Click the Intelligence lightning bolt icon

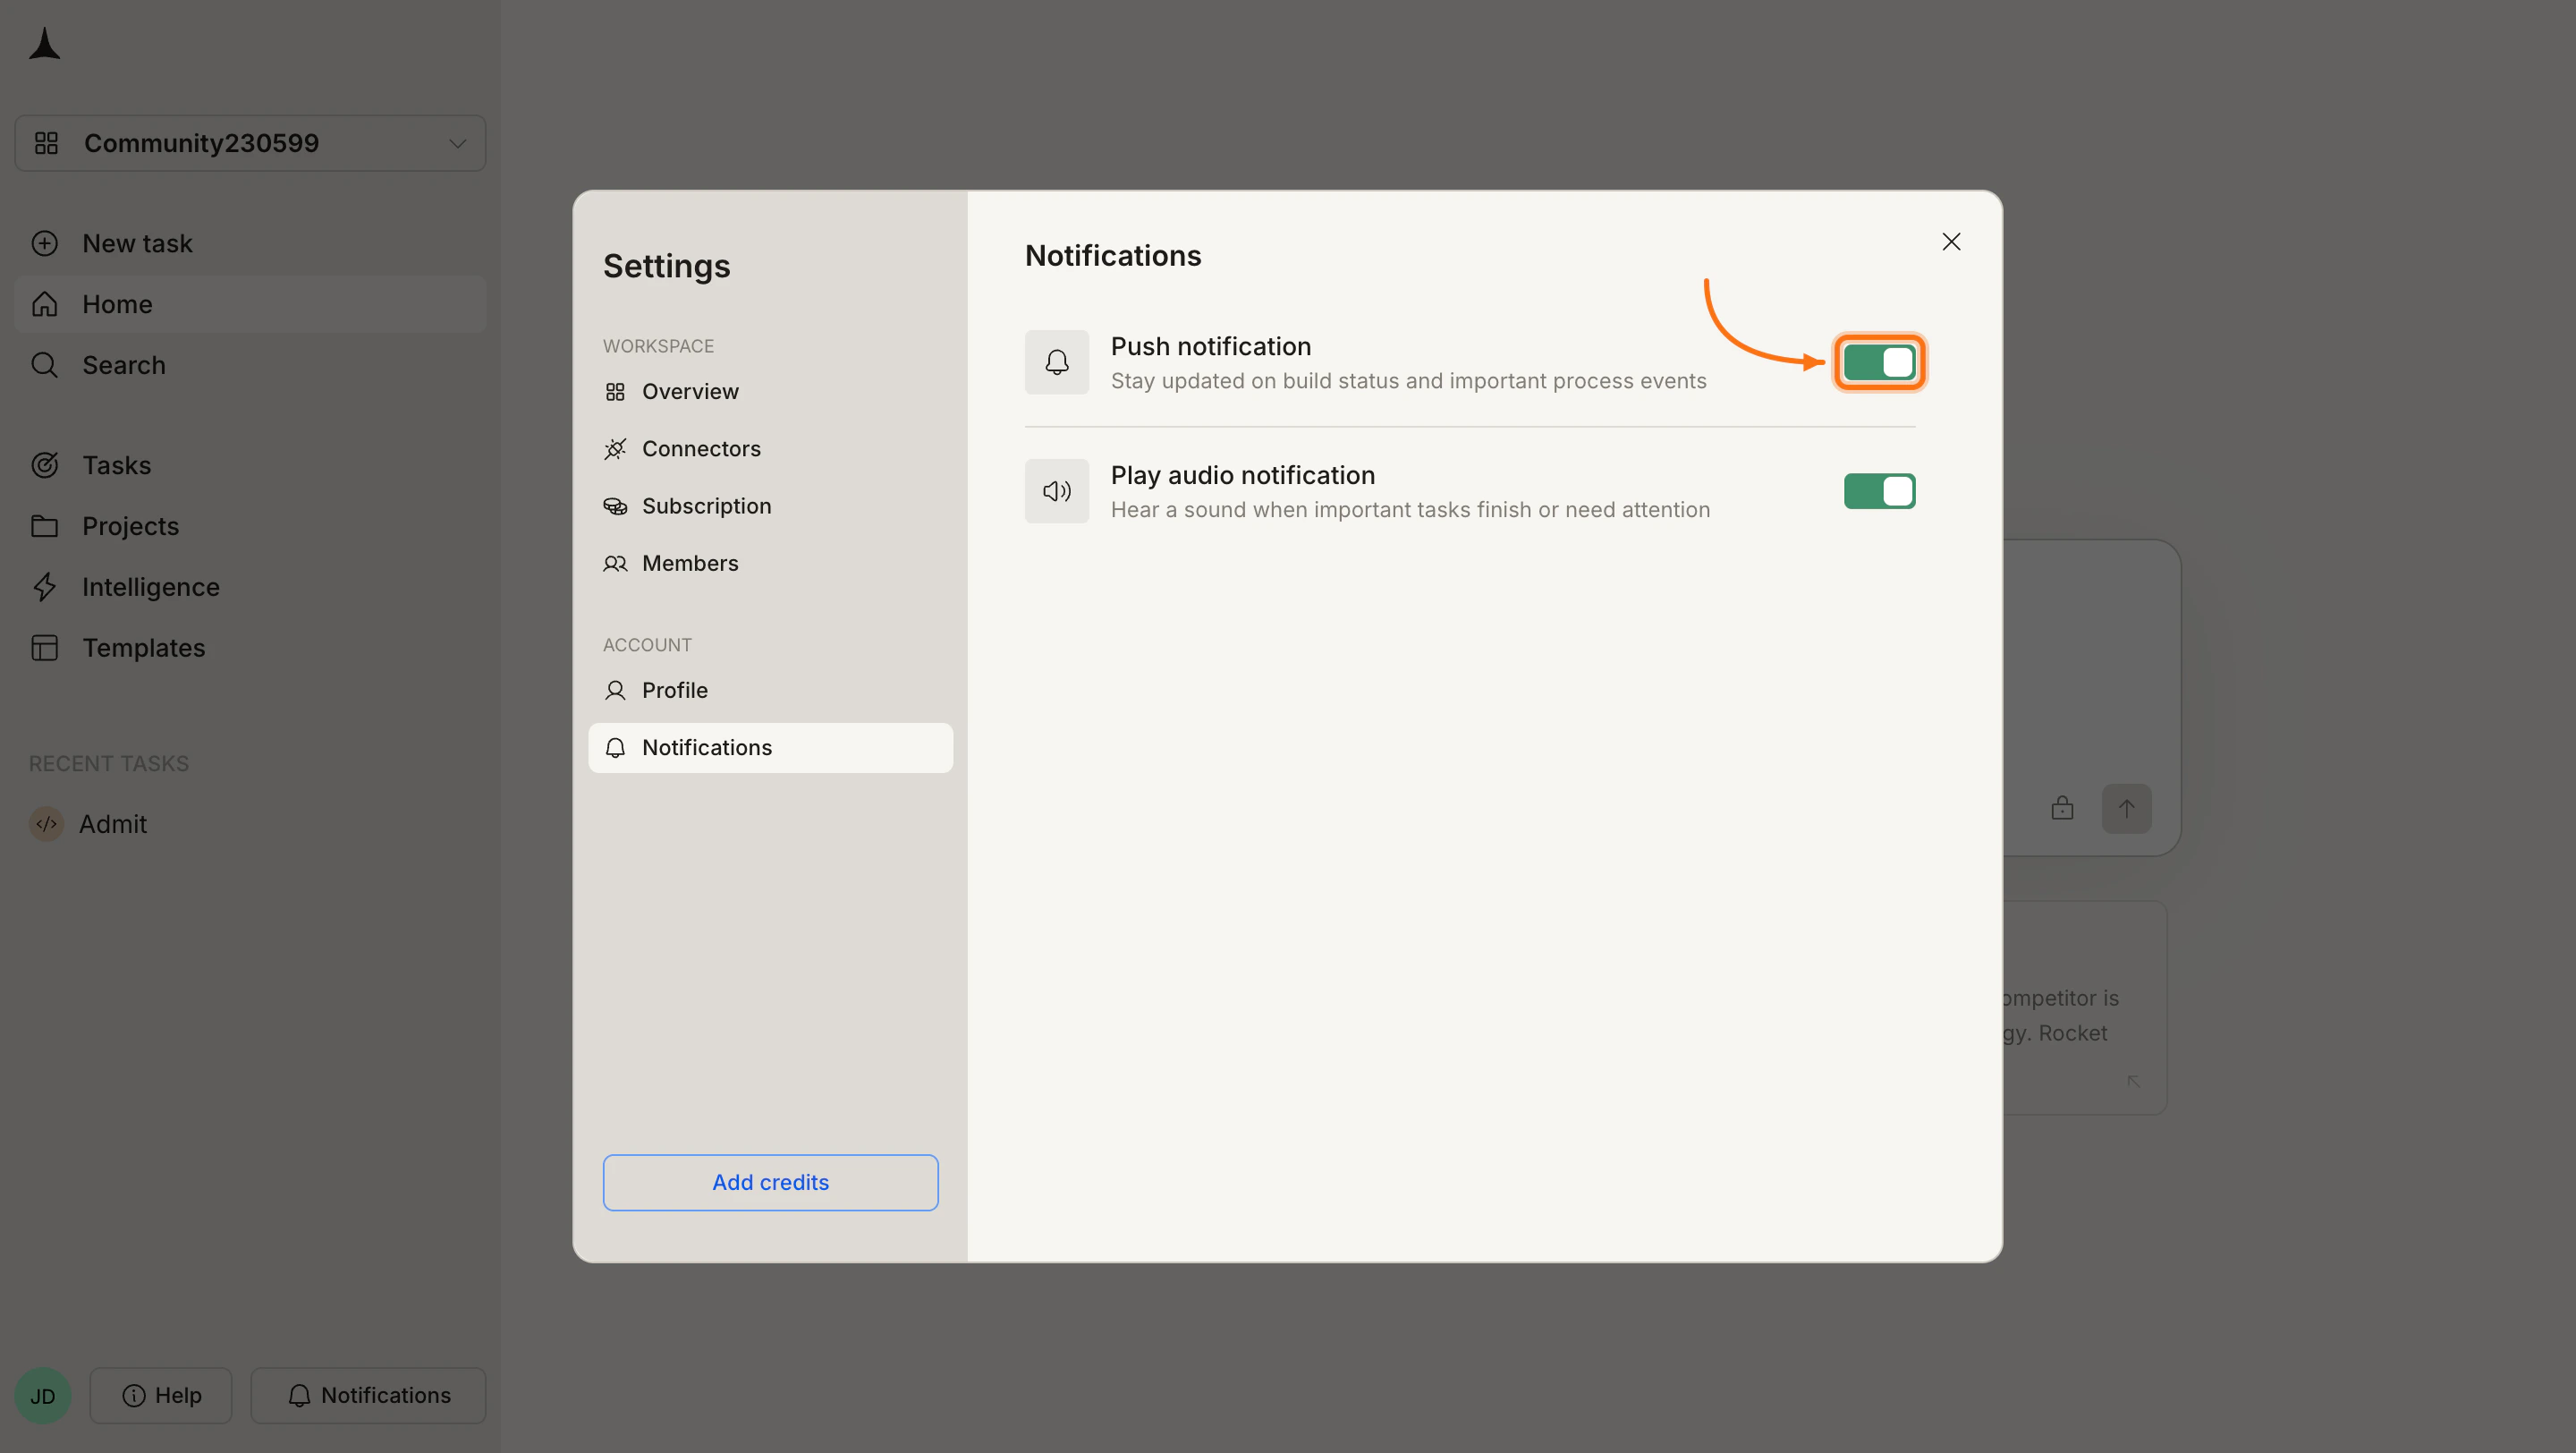pyautogui.click(x=44, y=587)
